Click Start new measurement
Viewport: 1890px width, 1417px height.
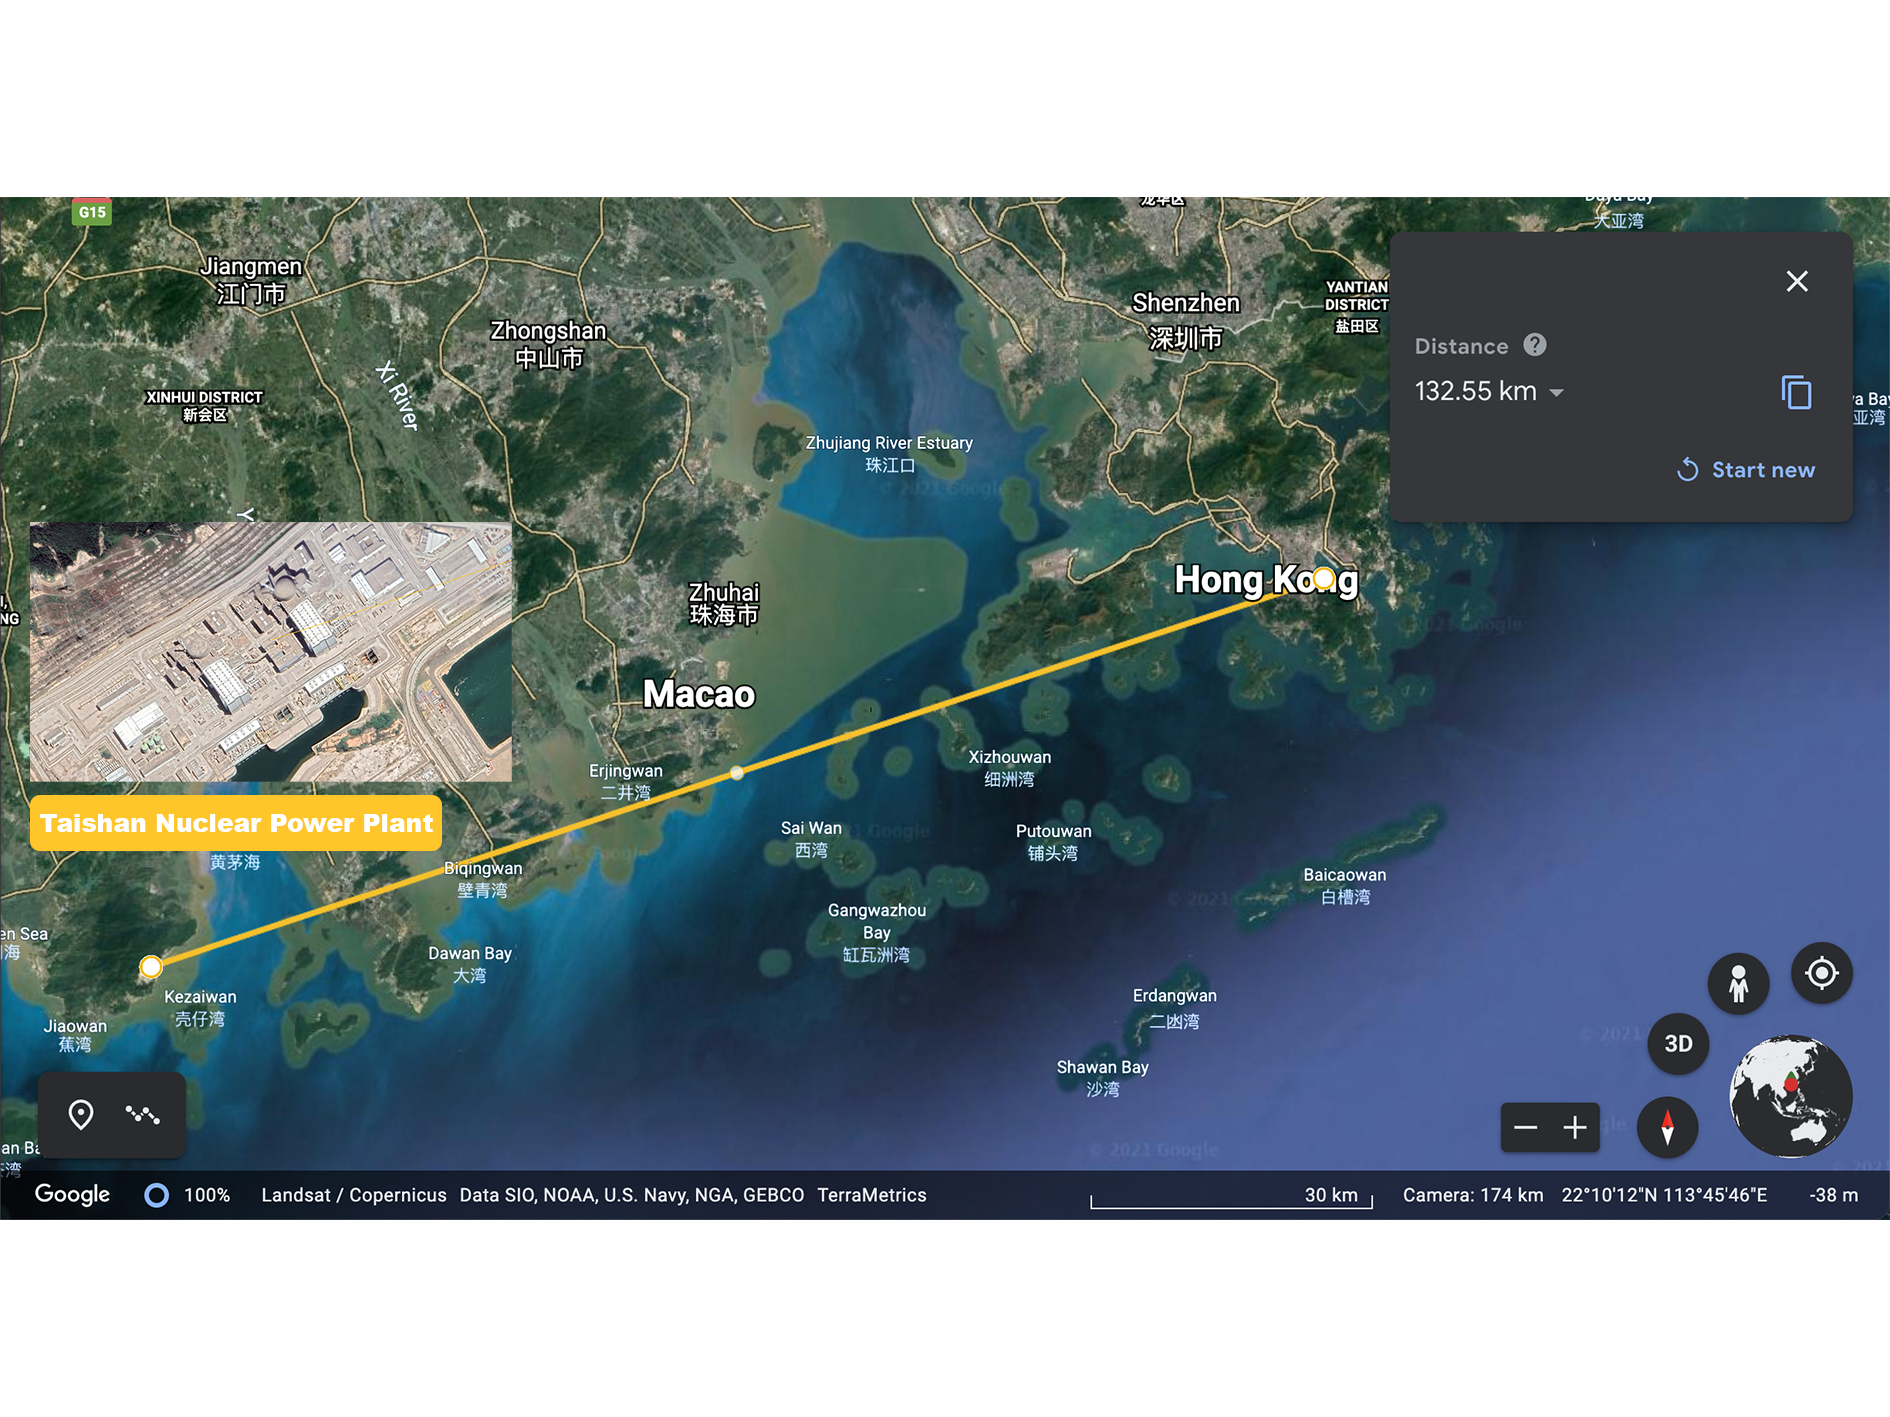(1746, 470)
